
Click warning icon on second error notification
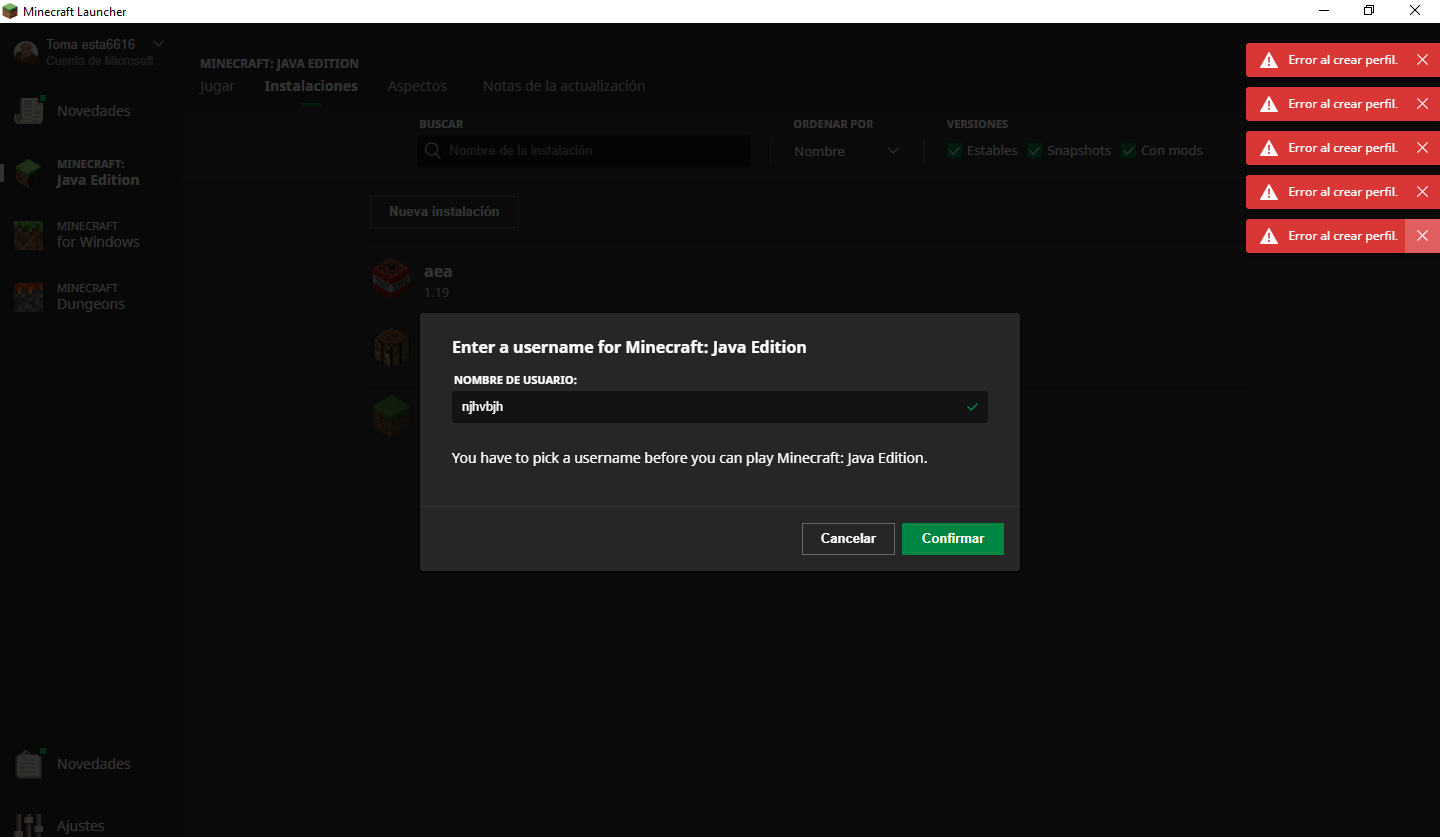coord(1269,104)
